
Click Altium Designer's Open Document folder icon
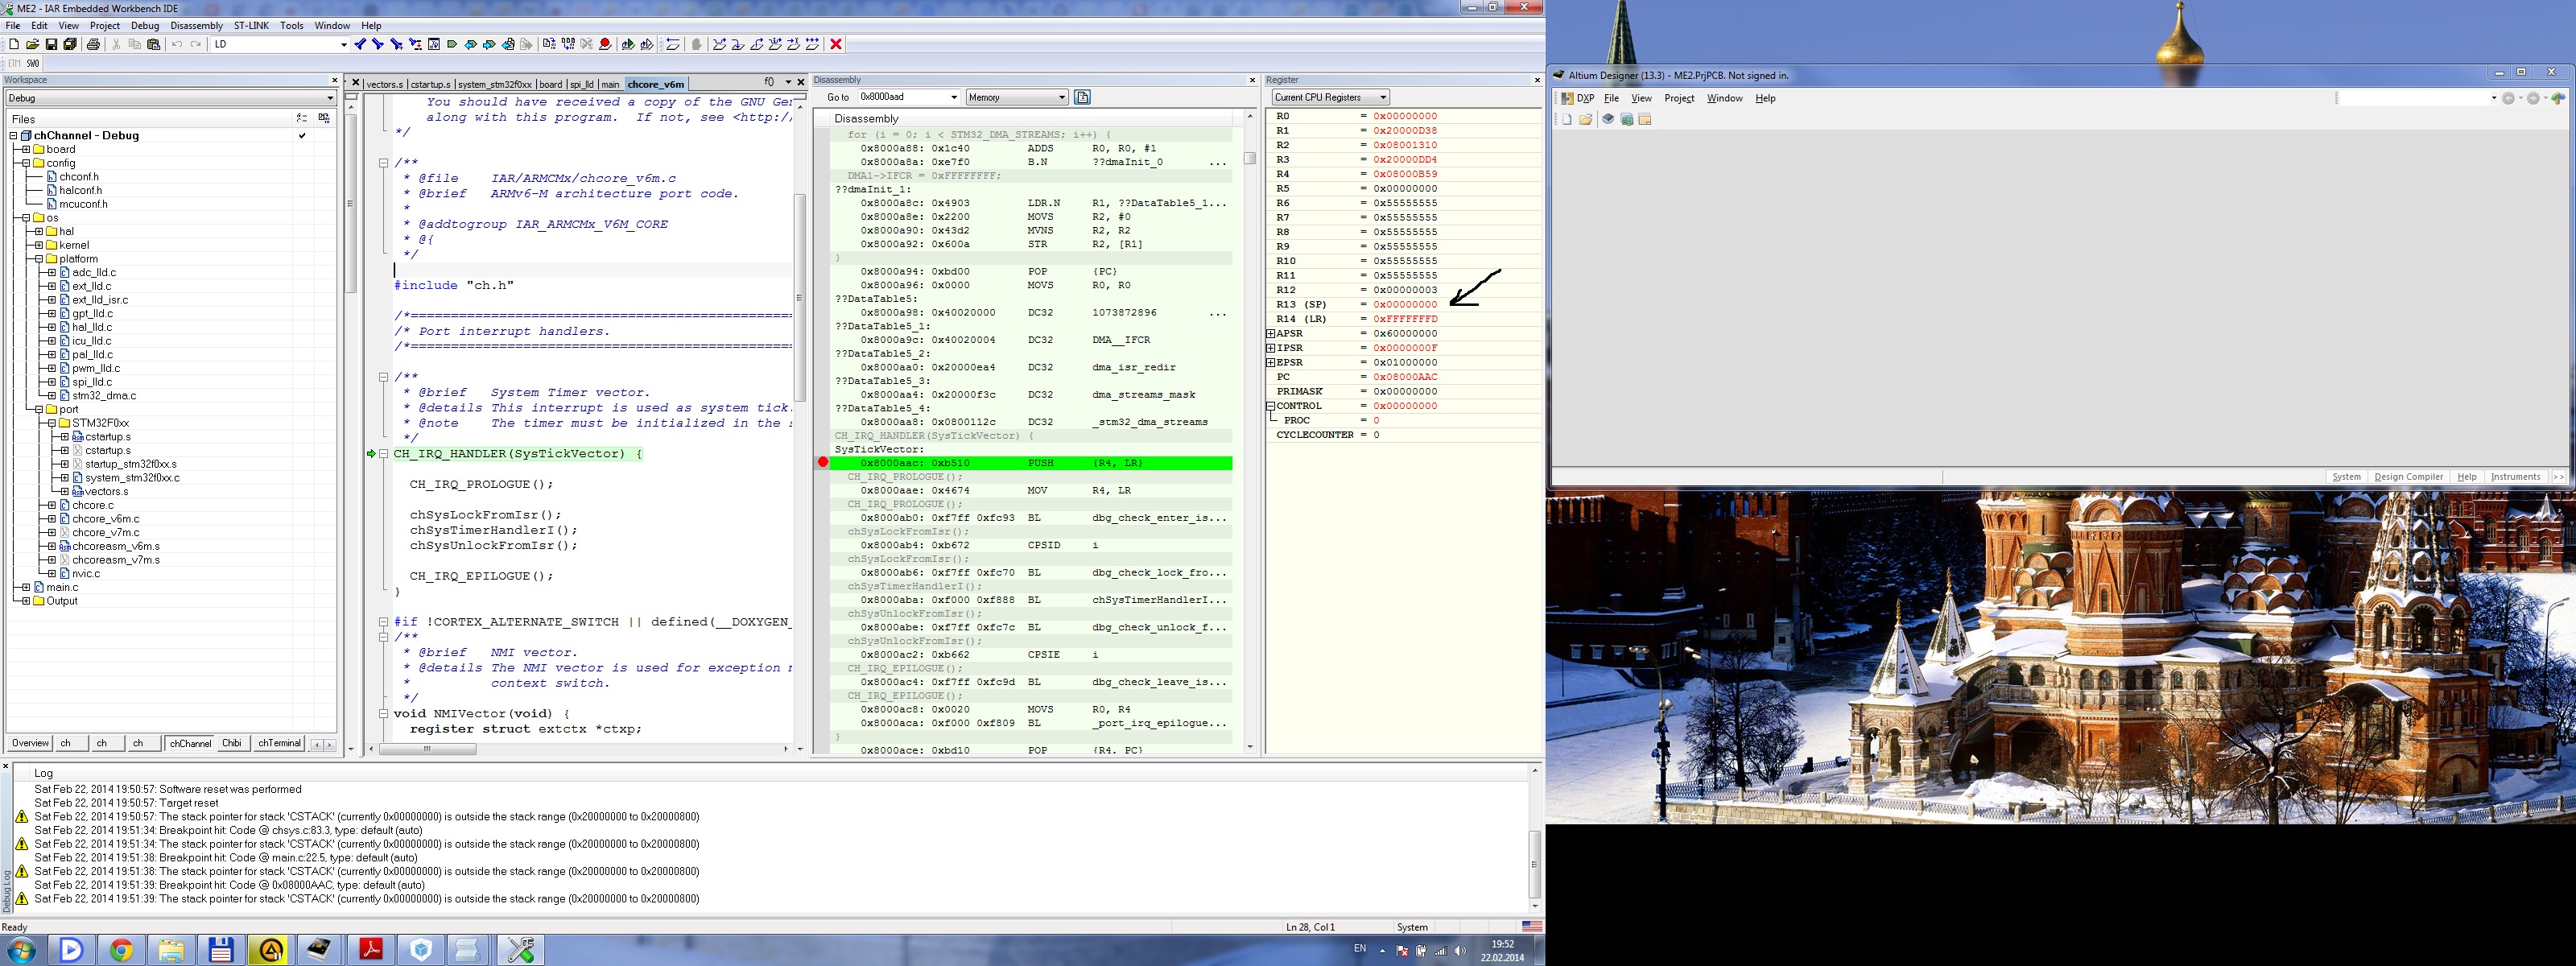(1586, 120)
